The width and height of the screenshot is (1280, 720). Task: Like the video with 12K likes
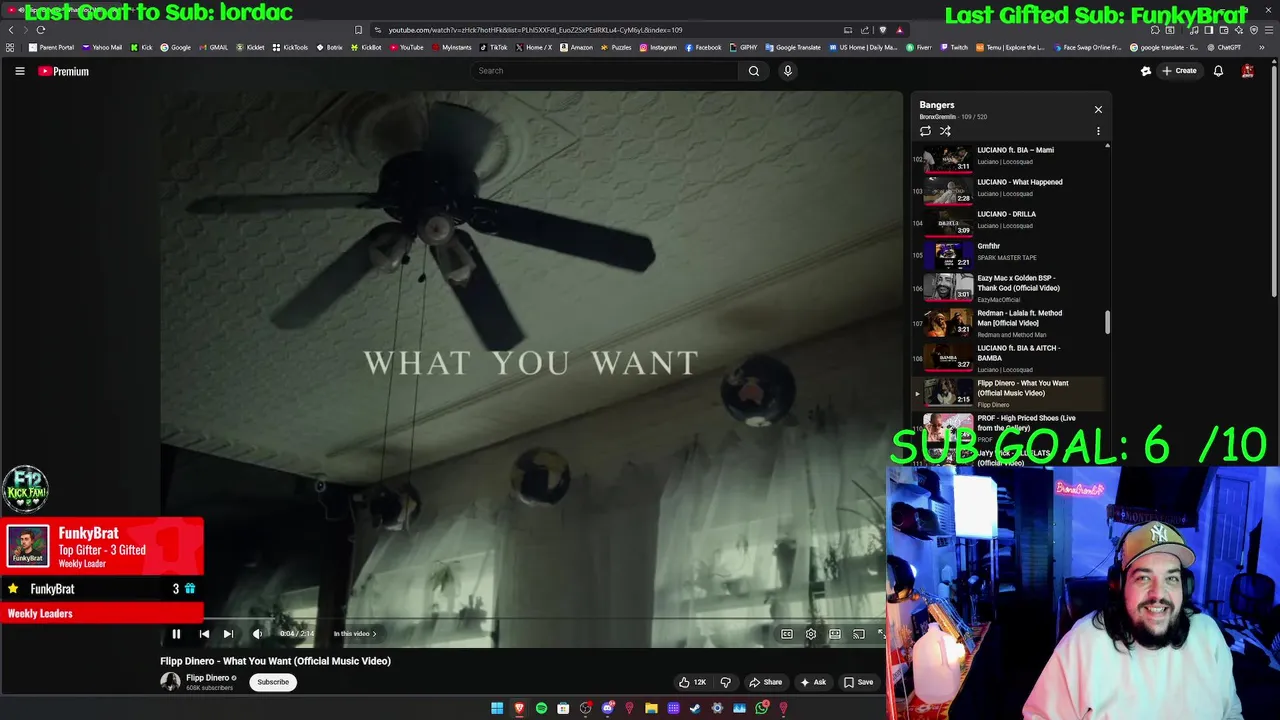pos(692,682)
